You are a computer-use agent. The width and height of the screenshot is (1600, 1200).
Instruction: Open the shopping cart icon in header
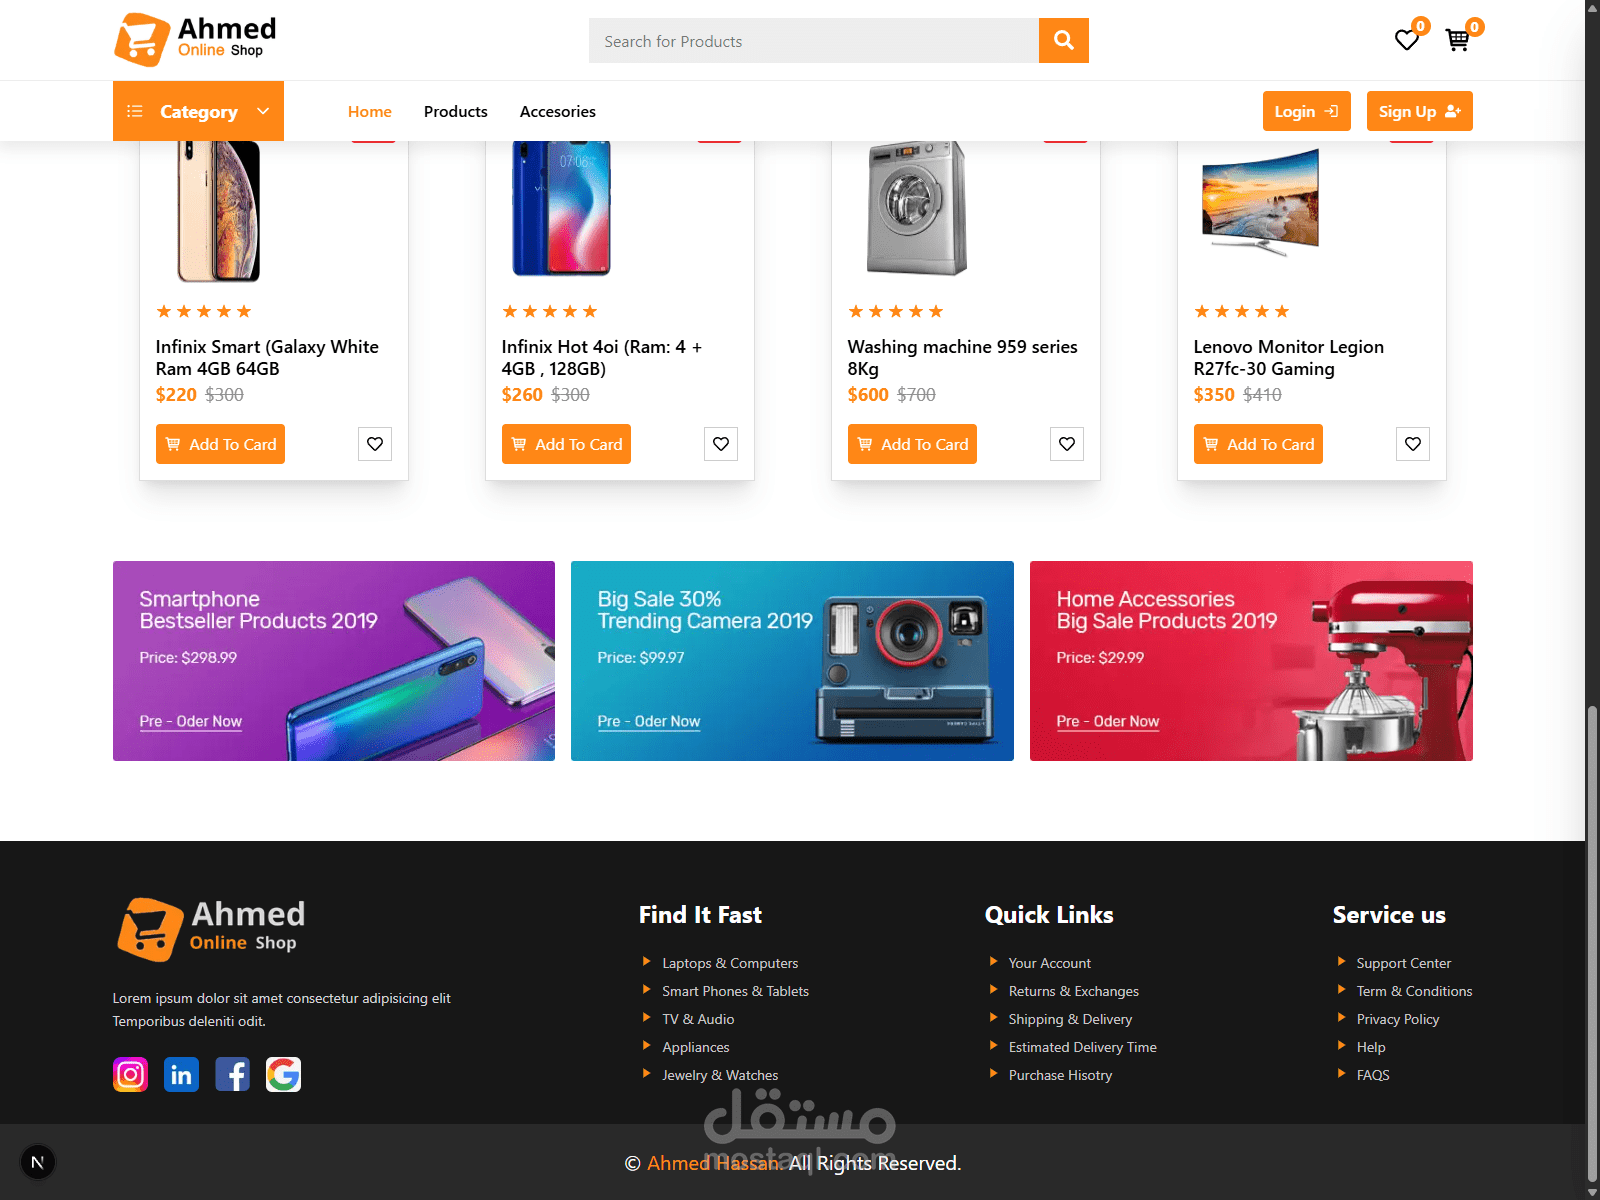pos(1458,40)
